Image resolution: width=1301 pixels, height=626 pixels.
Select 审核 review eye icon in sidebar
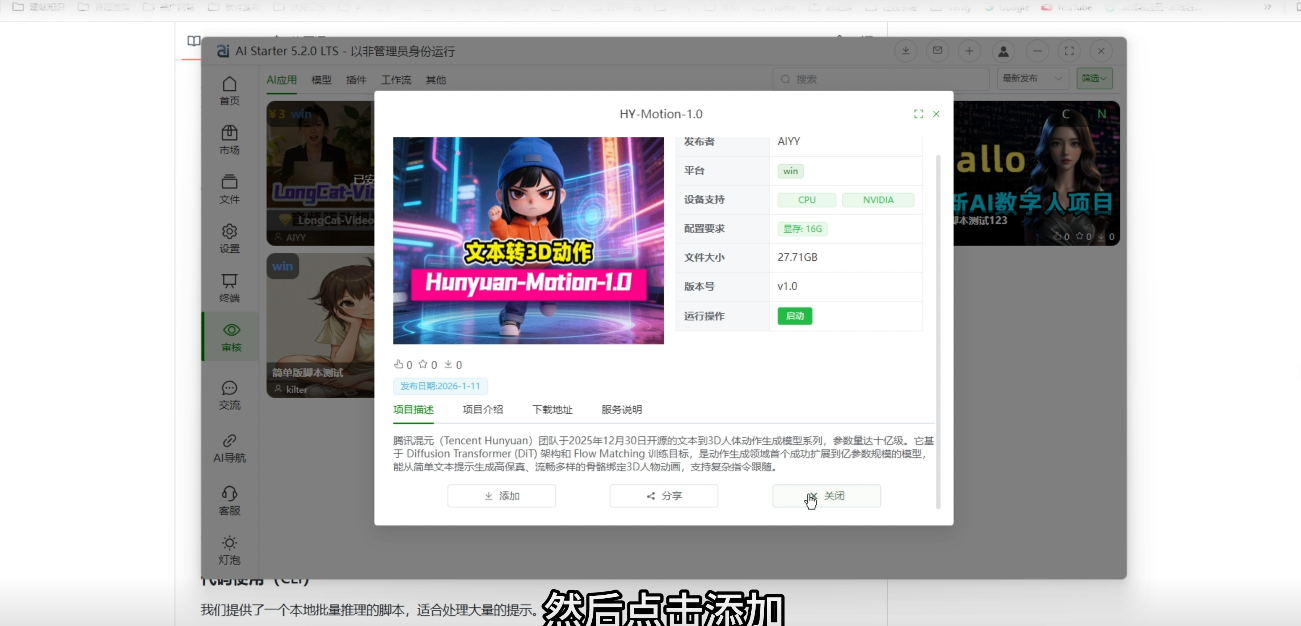[231, 337]
